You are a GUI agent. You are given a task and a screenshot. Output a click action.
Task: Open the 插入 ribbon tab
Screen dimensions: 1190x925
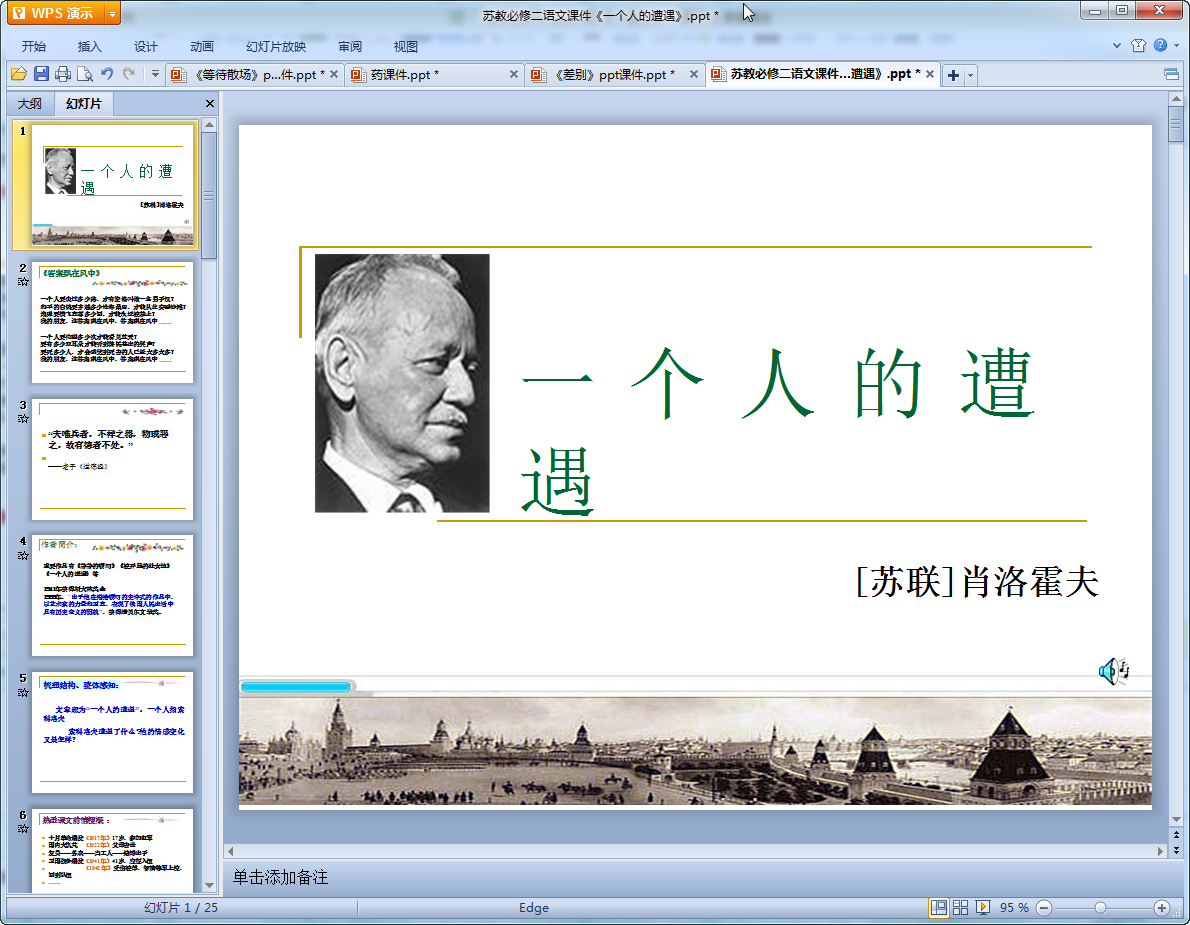[90, 46]
